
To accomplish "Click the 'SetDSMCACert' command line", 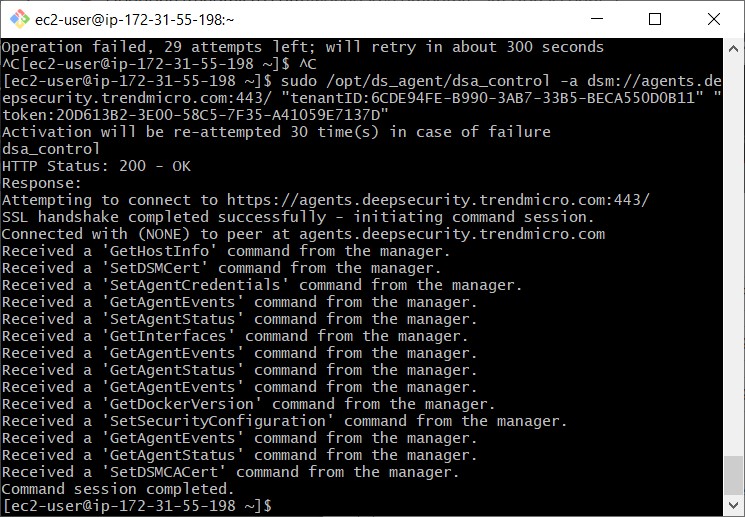I will pyautogui.click(x=230, y=472).
